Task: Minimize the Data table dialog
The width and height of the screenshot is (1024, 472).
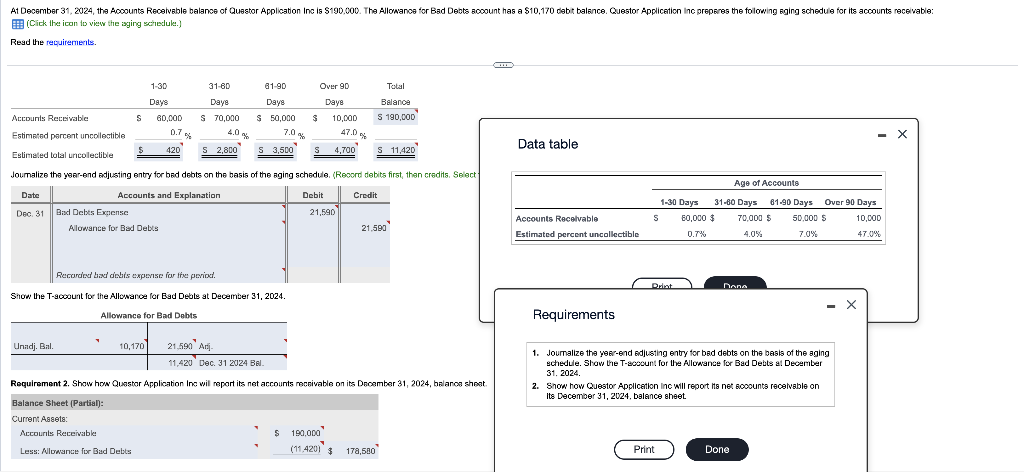Action: [x=882, y=134]
